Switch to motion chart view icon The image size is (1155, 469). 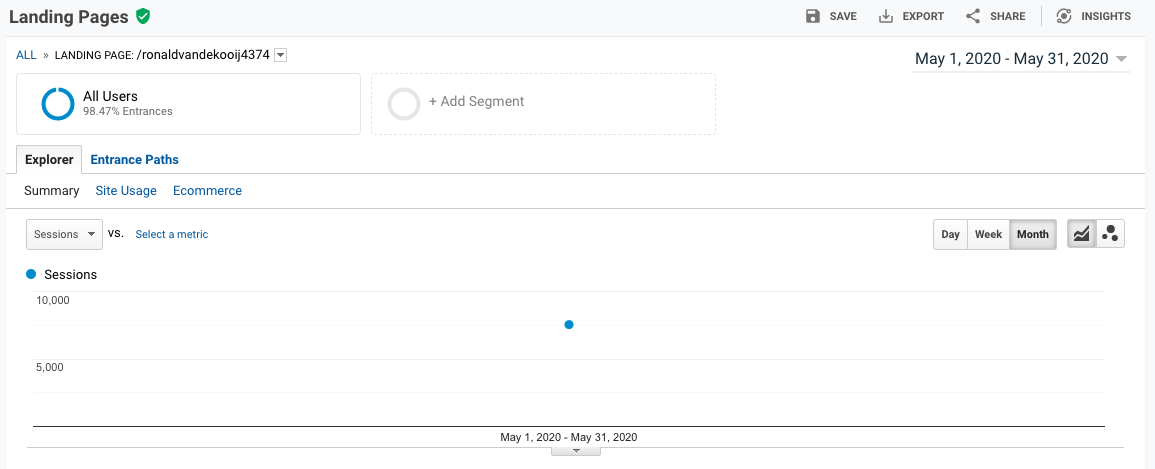coord(1110,234)
